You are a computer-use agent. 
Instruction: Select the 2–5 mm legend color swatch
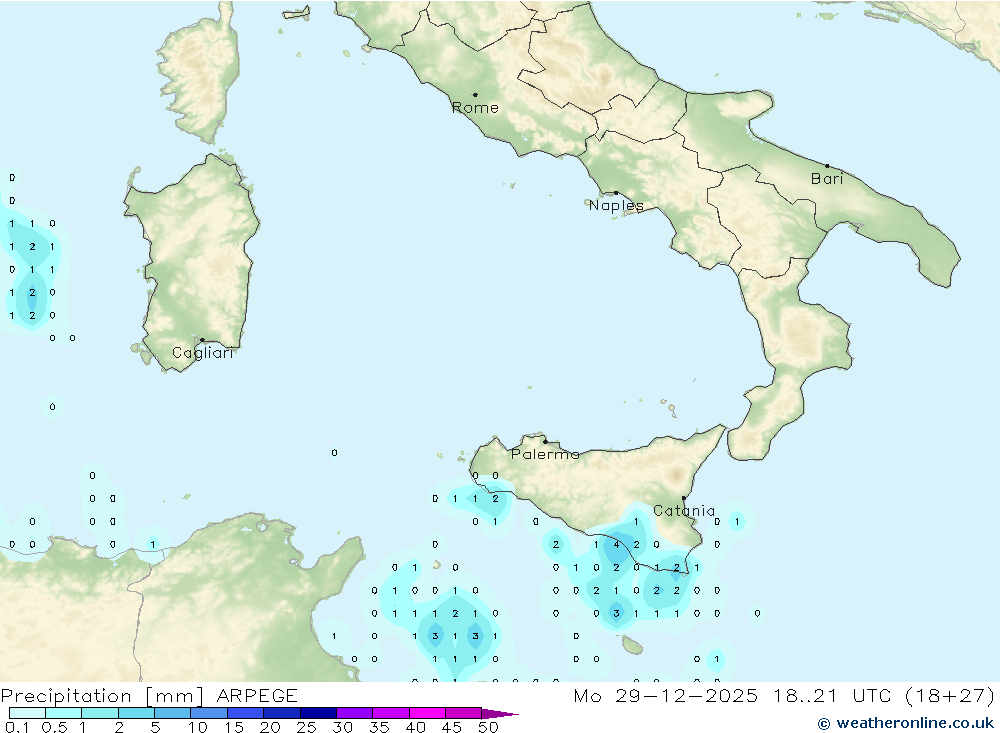click(136, 713)
